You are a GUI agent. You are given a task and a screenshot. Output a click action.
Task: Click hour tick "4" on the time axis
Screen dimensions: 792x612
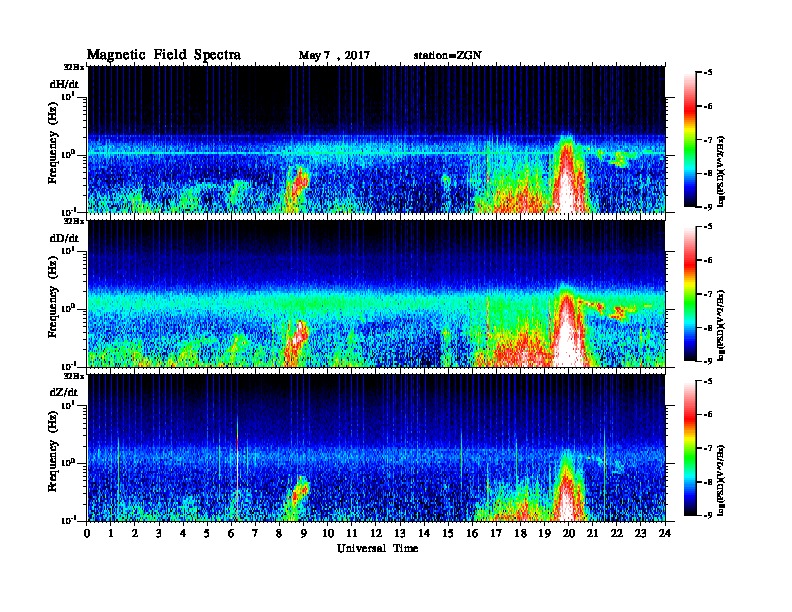pos(183,534)
